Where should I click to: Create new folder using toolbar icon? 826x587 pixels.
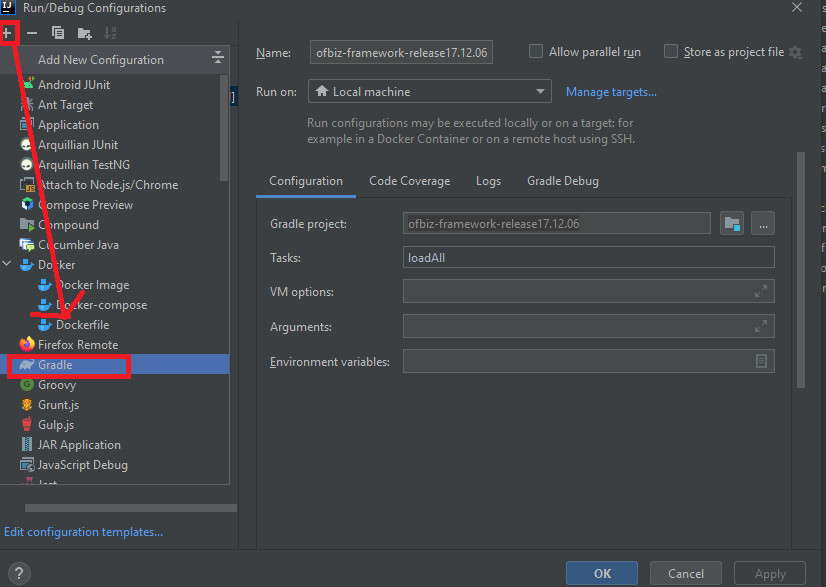(84, 33)
